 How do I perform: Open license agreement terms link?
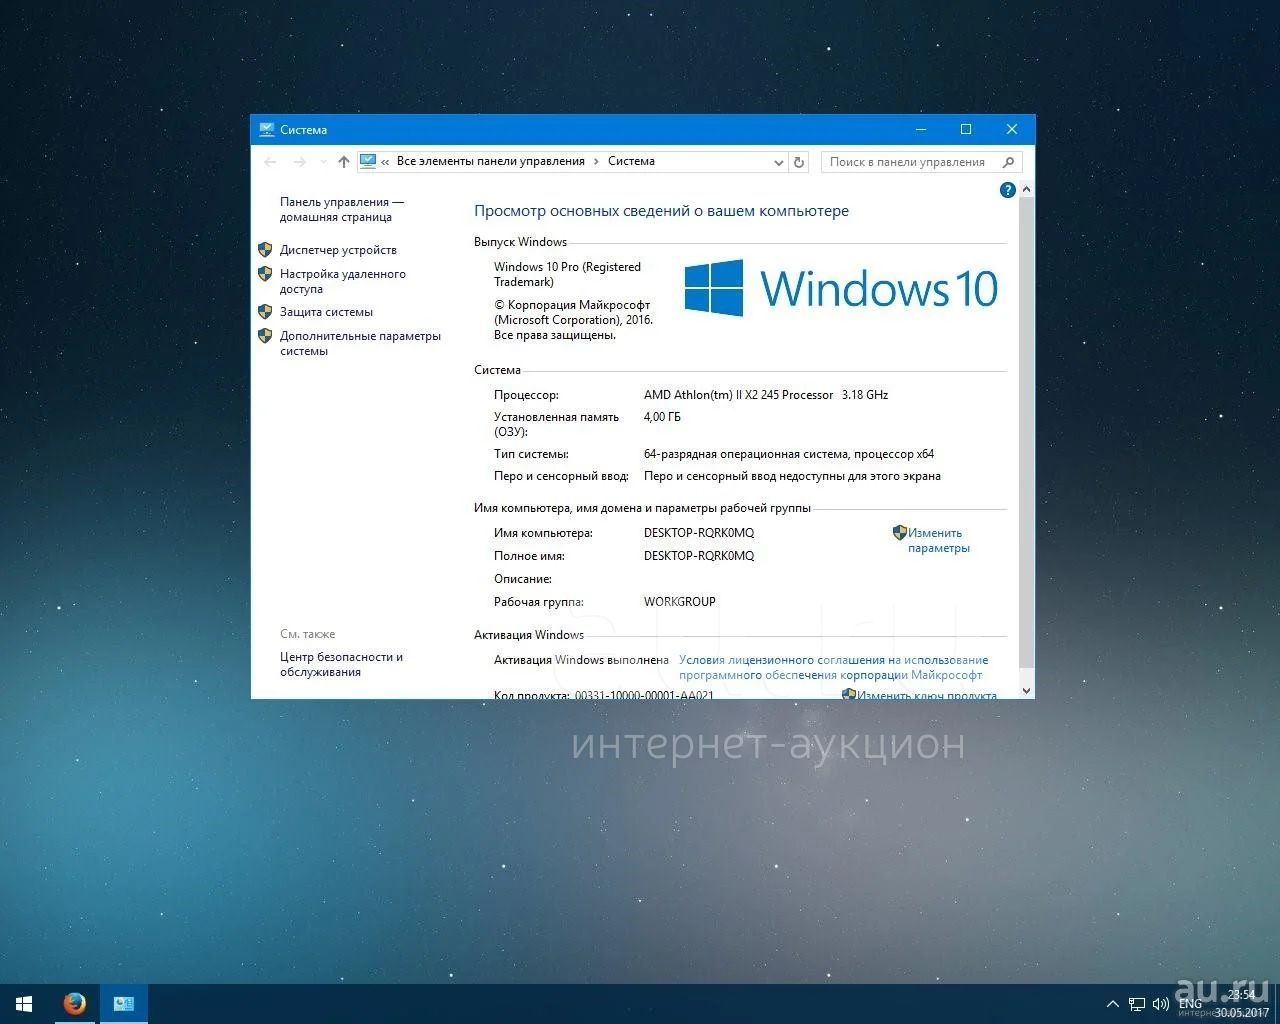pyautogui.click(x=833, y=667)
